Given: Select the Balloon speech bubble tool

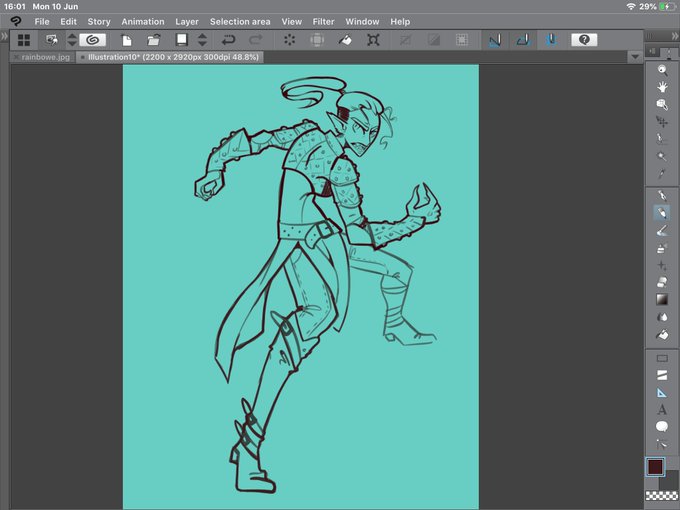Looking at the screenshot, I should coord(662,427).
